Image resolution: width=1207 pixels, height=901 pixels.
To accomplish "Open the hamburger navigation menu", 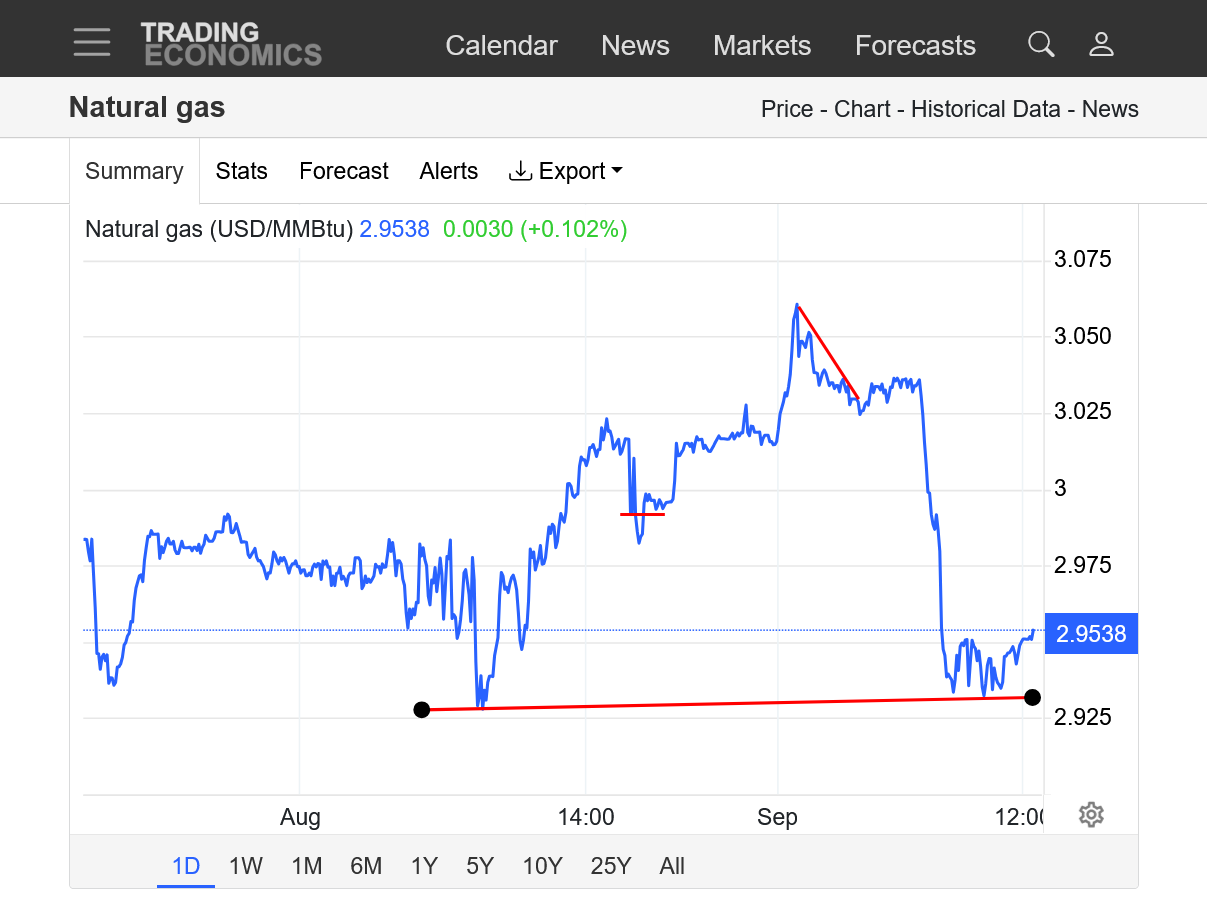I will pyautogui.click(x=91, y=42).
